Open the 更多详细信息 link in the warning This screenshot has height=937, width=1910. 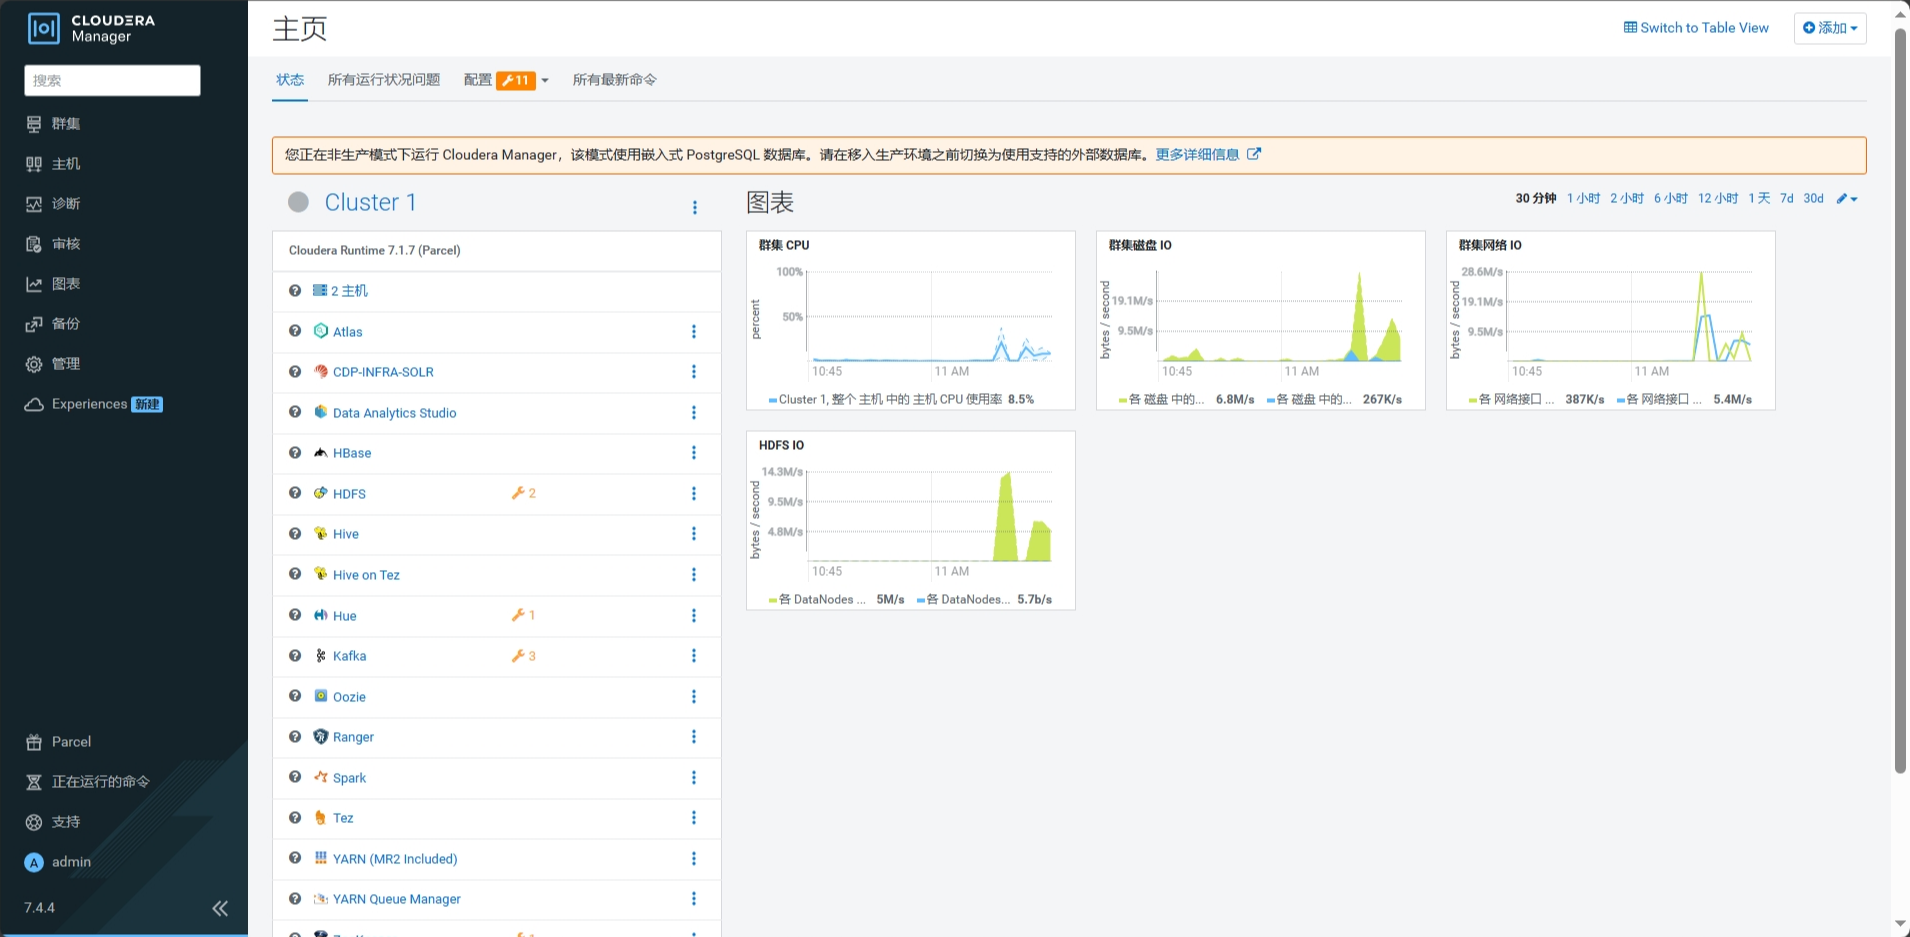pos(1208,155)
